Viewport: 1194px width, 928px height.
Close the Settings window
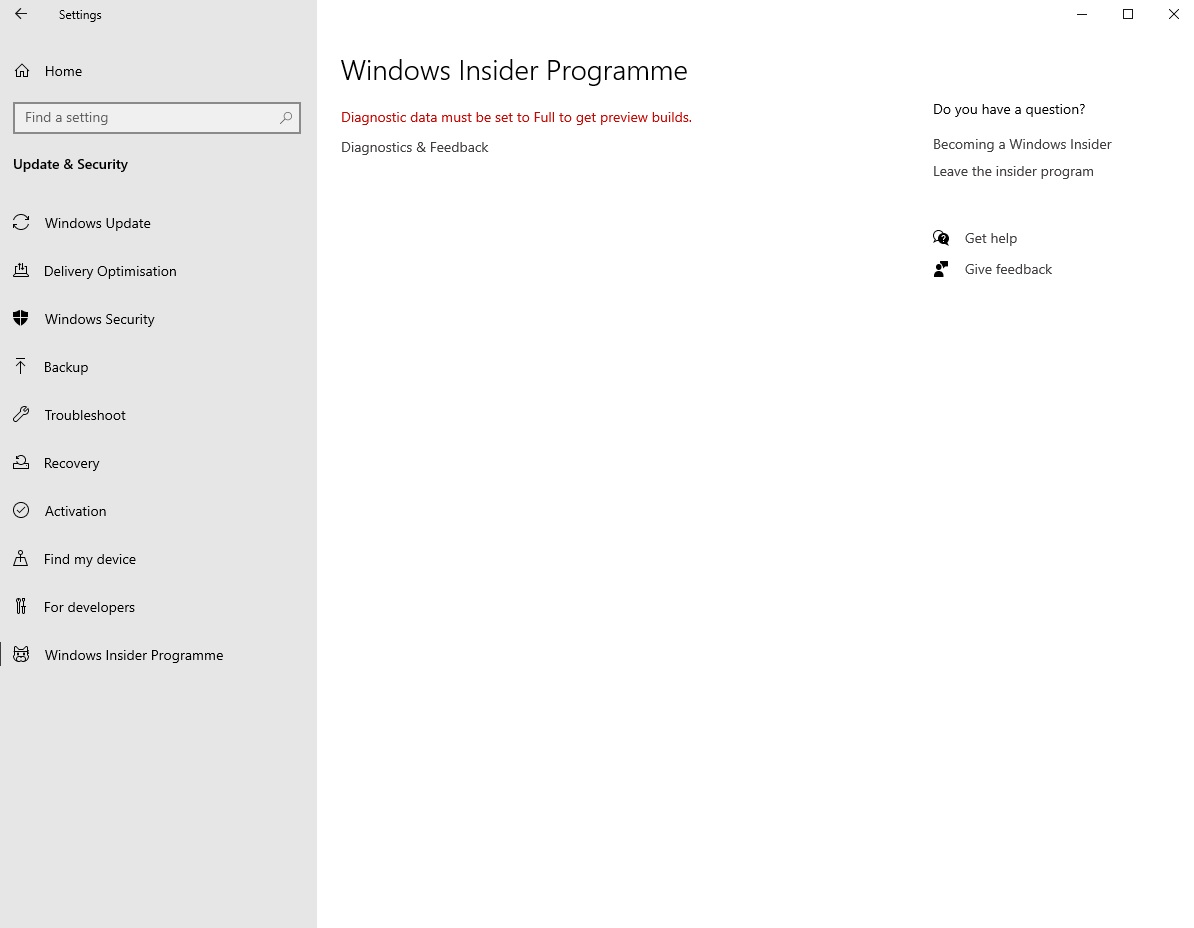pyautogui.click(x=1173, y=14)
